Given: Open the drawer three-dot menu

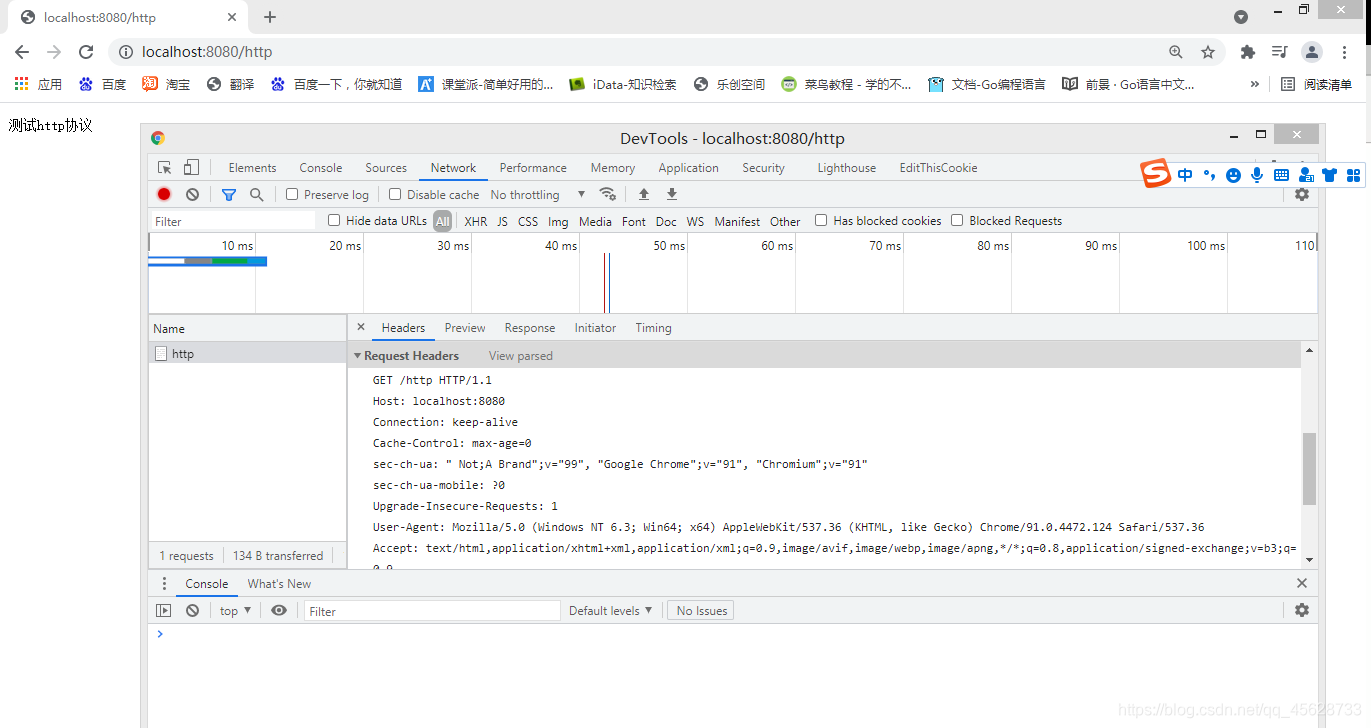Looking at the screenshot, I should (x=165, y=584).
